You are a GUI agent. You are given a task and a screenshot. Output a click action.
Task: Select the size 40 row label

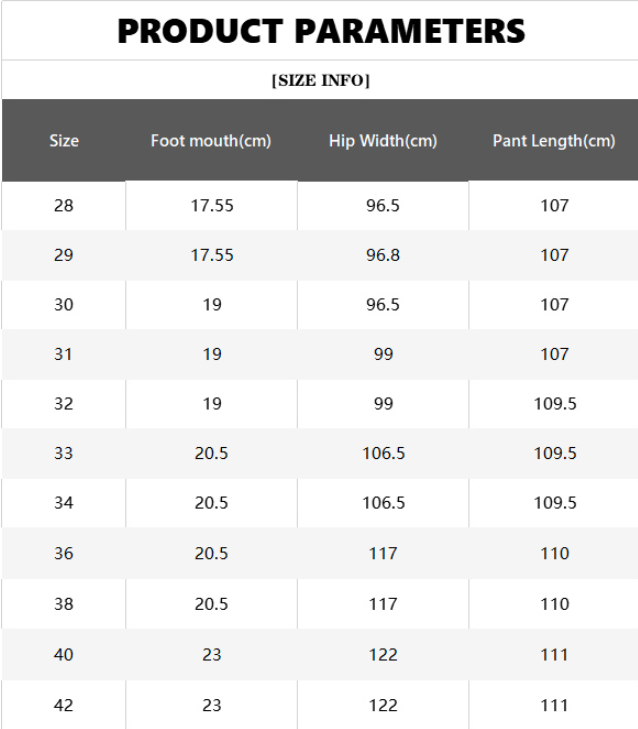[x=64, y=655]
